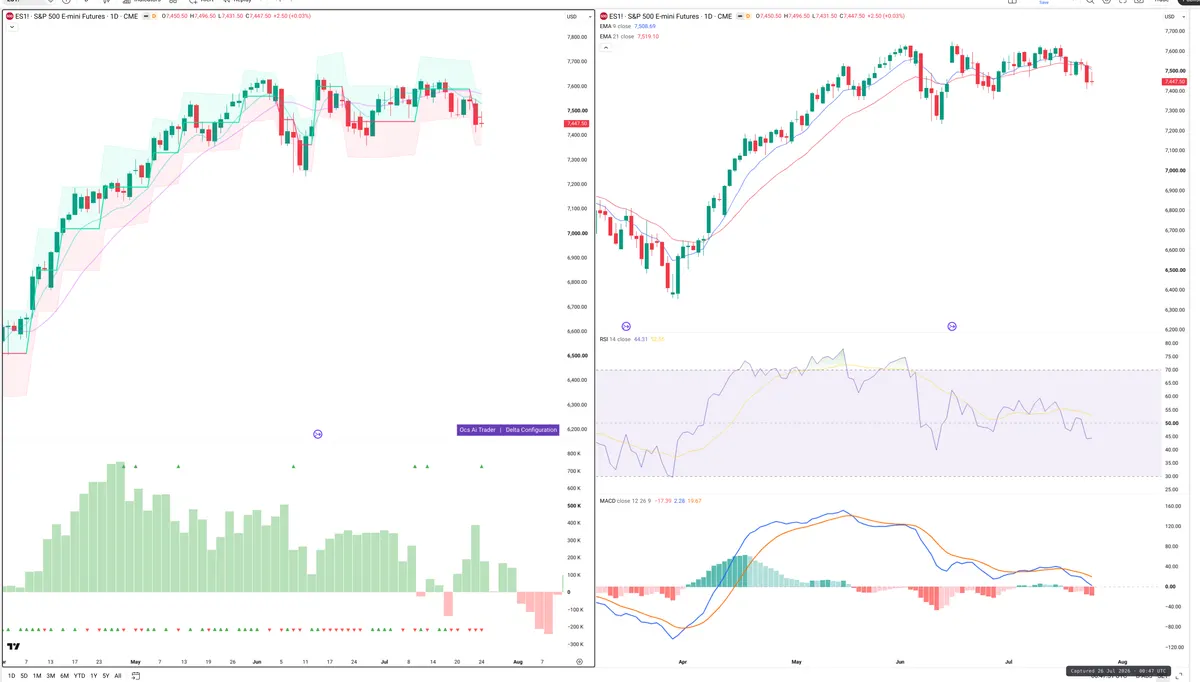Image resolution: width=1200 pixels, height=682 pixels.
Task: Click the ES1! symbol logo in the EMA chart
Action: pyautogui.click(x=603, y=17)
